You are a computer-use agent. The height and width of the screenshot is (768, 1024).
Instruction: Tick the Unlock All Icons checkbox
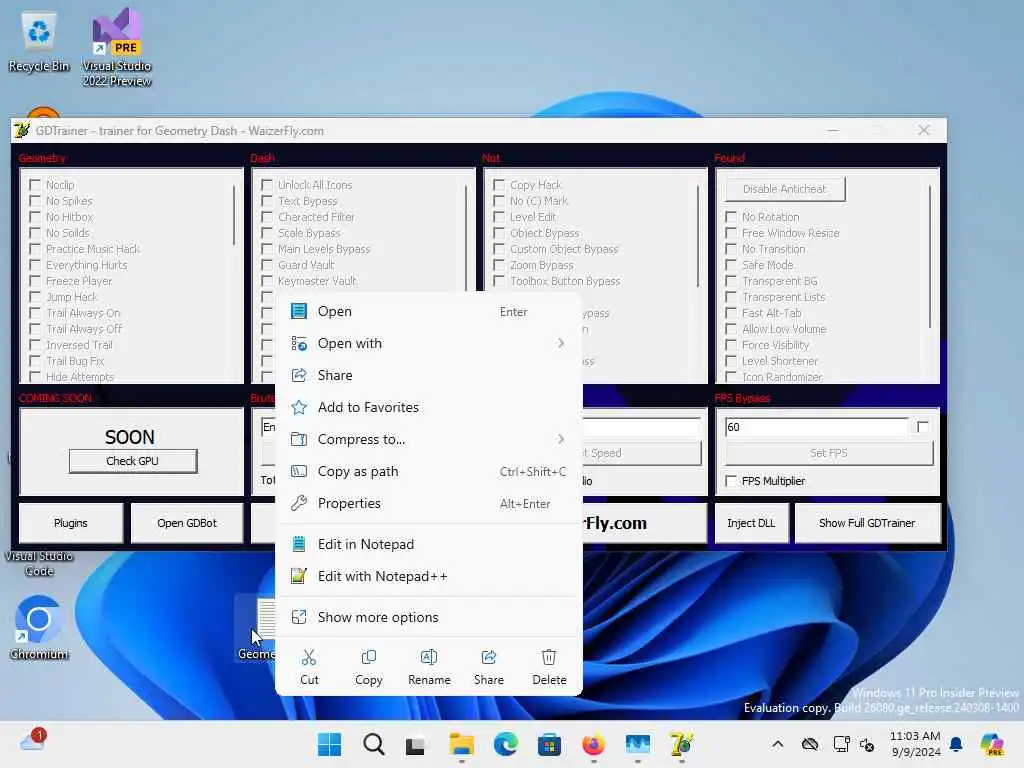coord(266,185)
